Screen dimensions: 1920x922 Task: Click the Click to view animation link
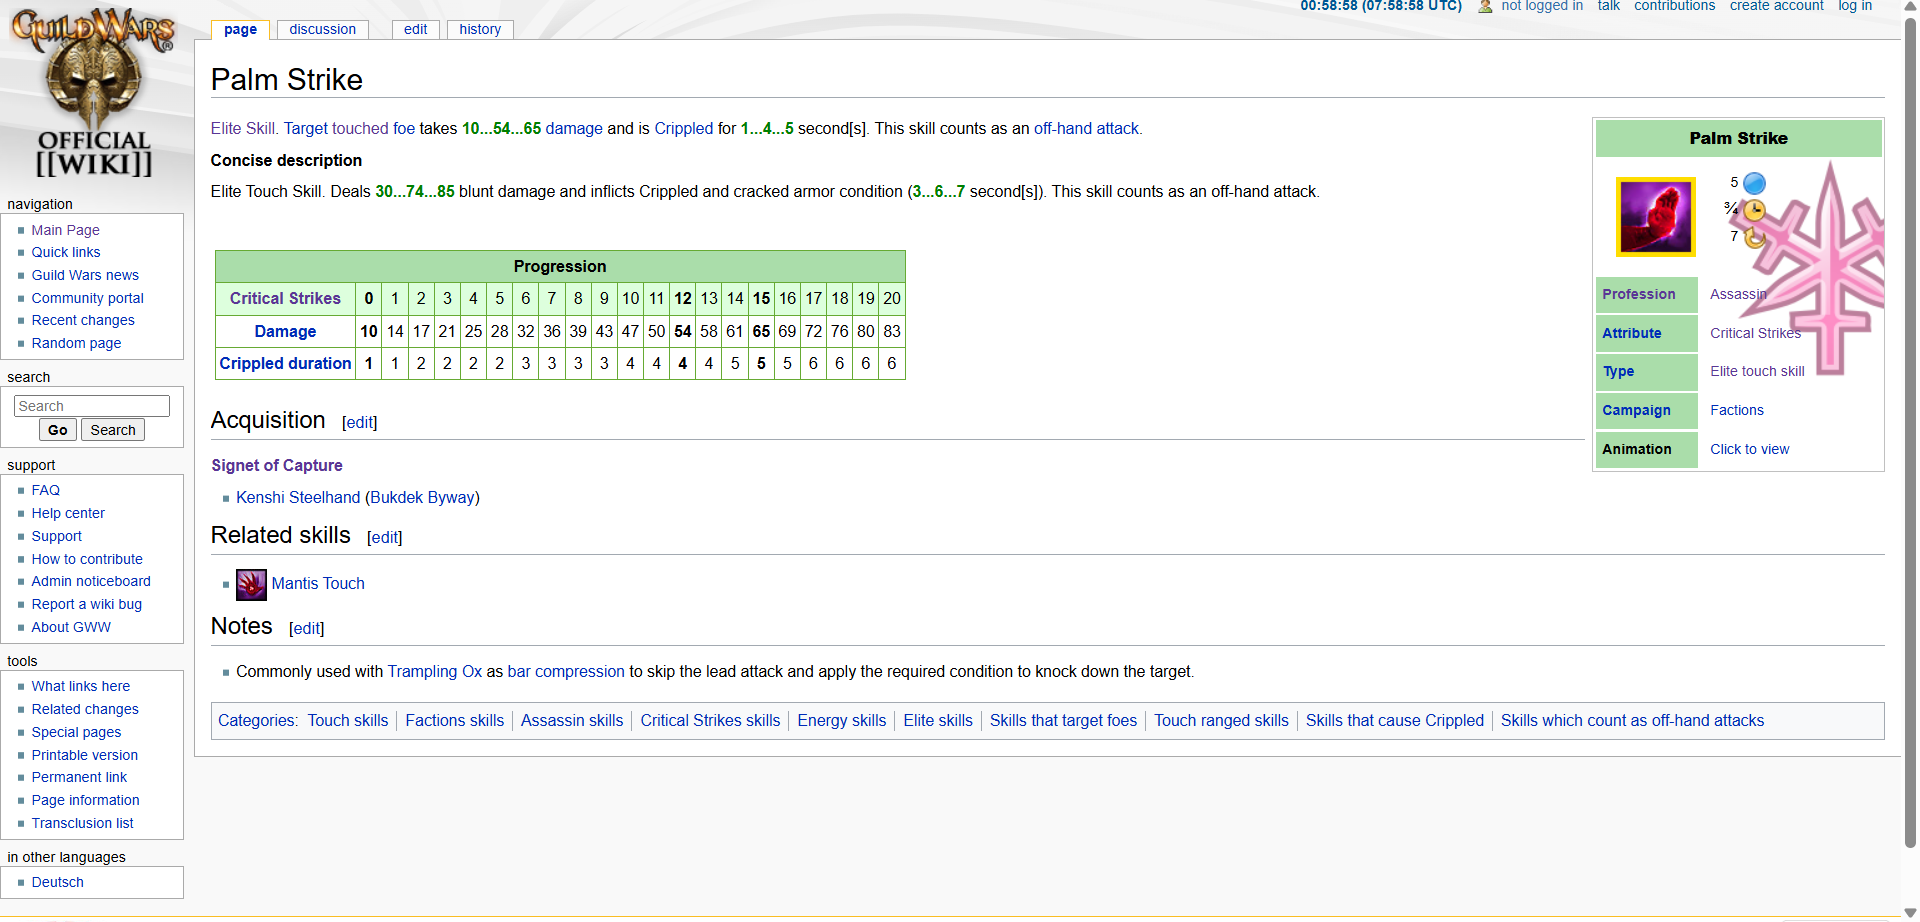(x=1750, y=449)
